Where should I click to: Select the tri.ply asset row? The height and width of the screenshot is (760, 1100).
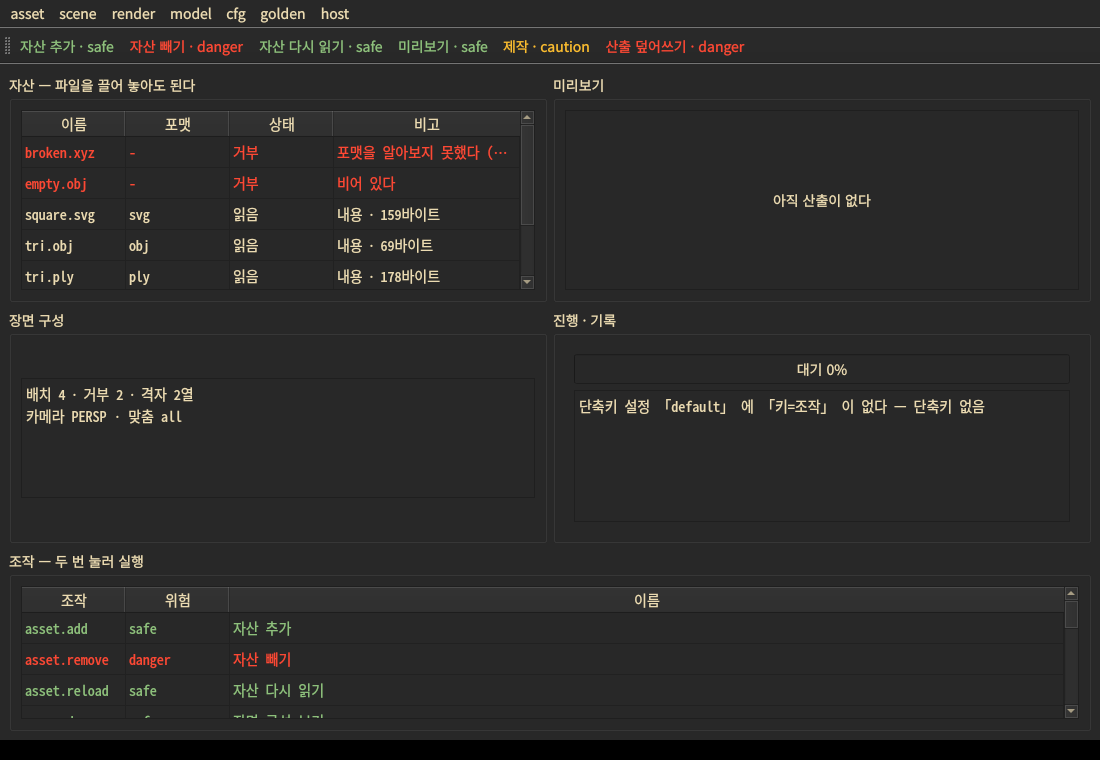click(271, 276)
